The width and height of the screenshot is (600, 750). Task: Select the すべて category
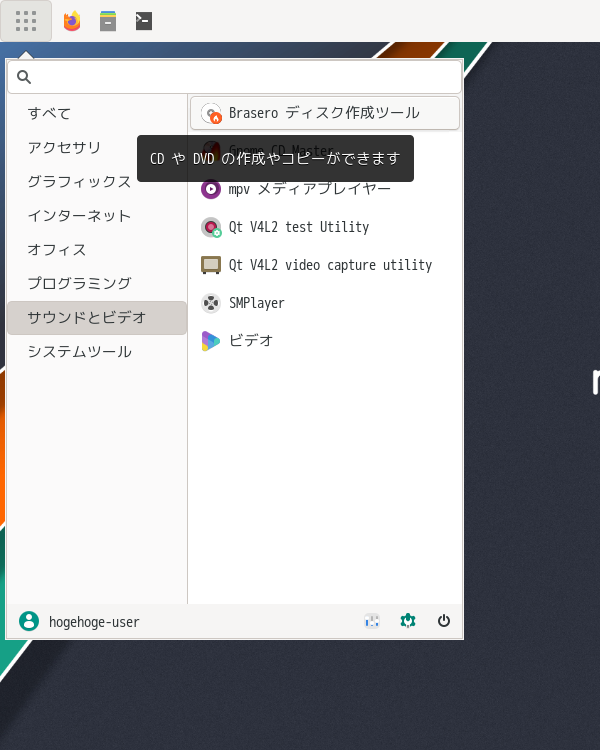[x=97, y=113]
